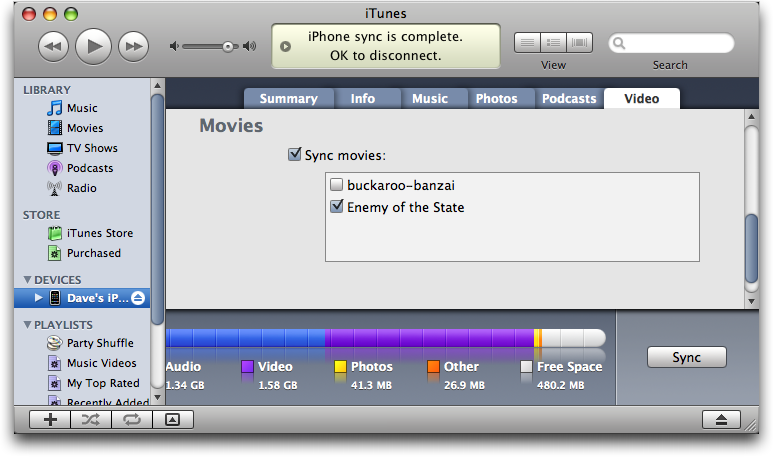Click the 'iPhone sync is complete.' status text
Image resolution: width=773 pixels, height=457 pixels.
(x=386, y=36)
